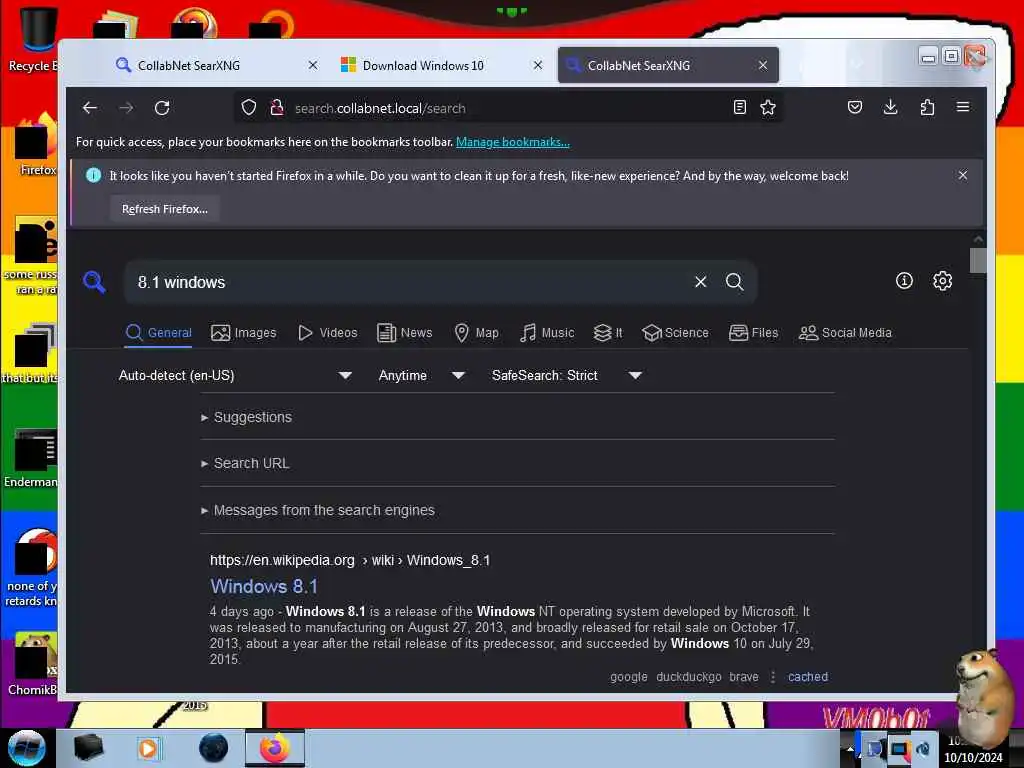Viewport: 1024px width, 768px height.
Task: Show hidden system tray icons arrow
Action: [850, 748]
